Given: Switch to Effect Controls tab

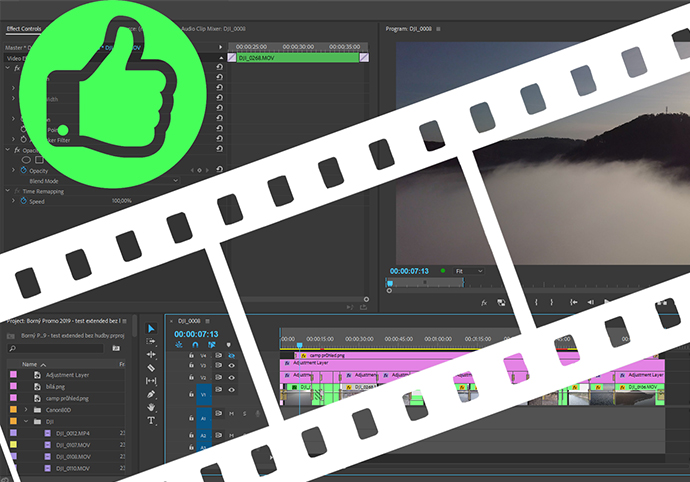Looking at the screenshot, I should [x=24, y=29].
